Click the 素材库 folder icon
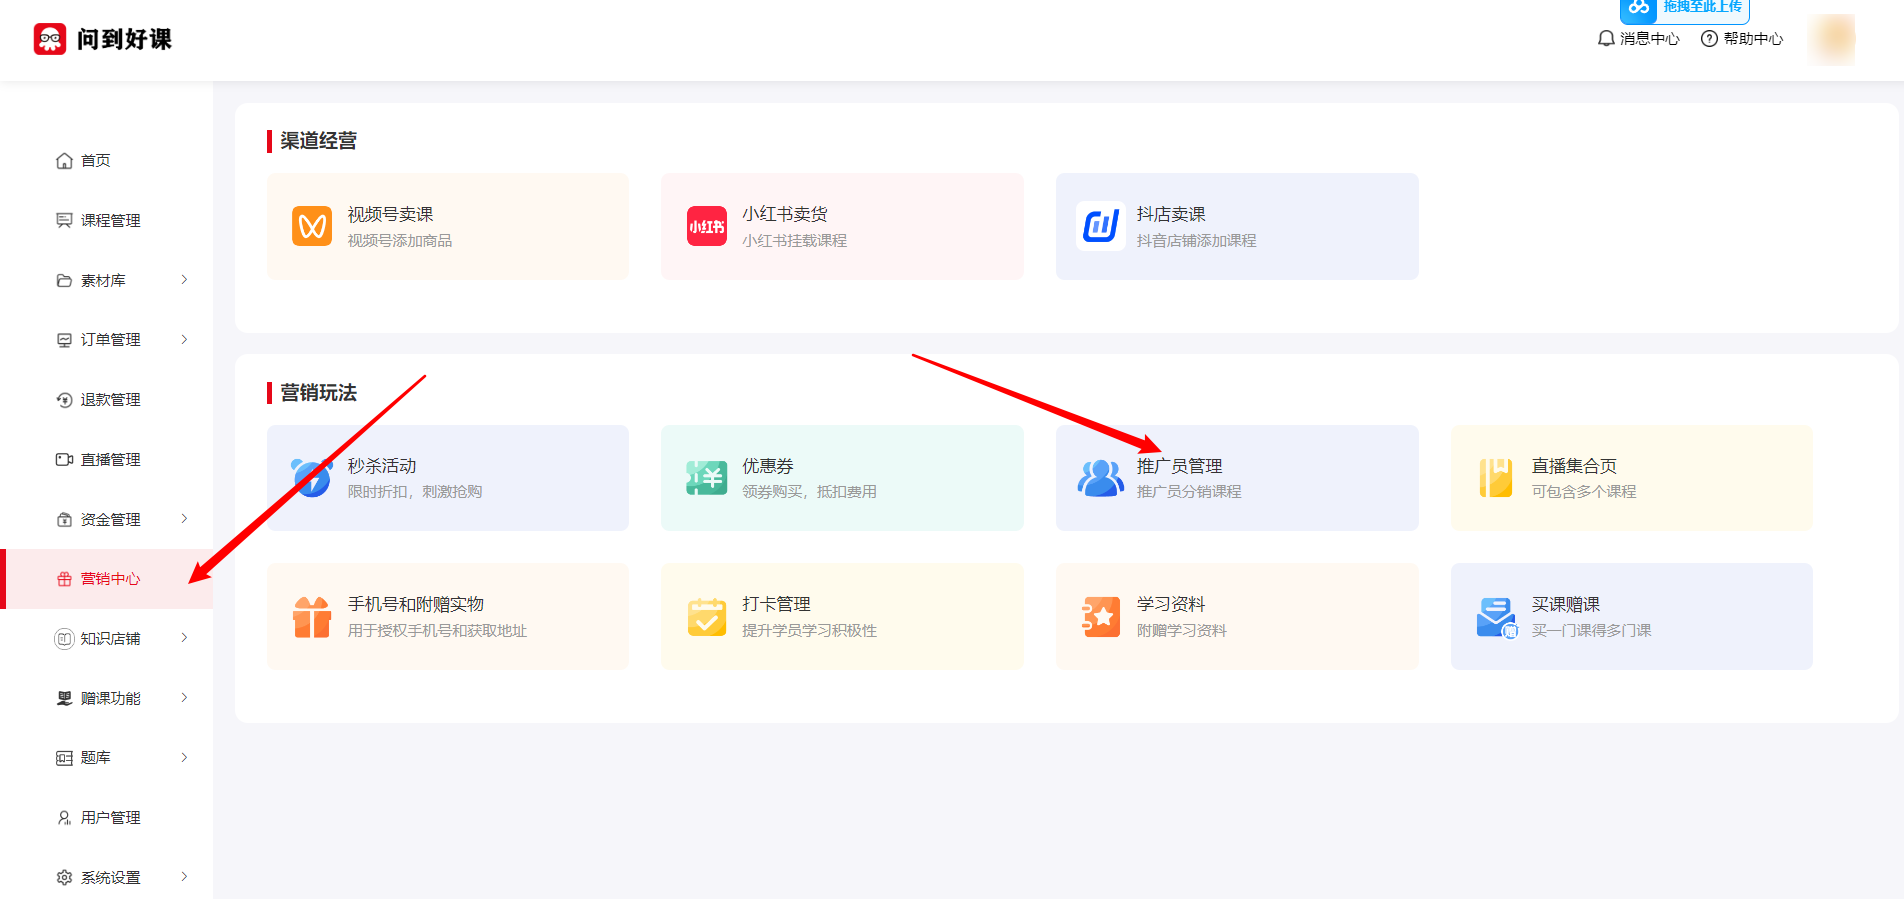The image size is (1904, 899). pos(64,280)
